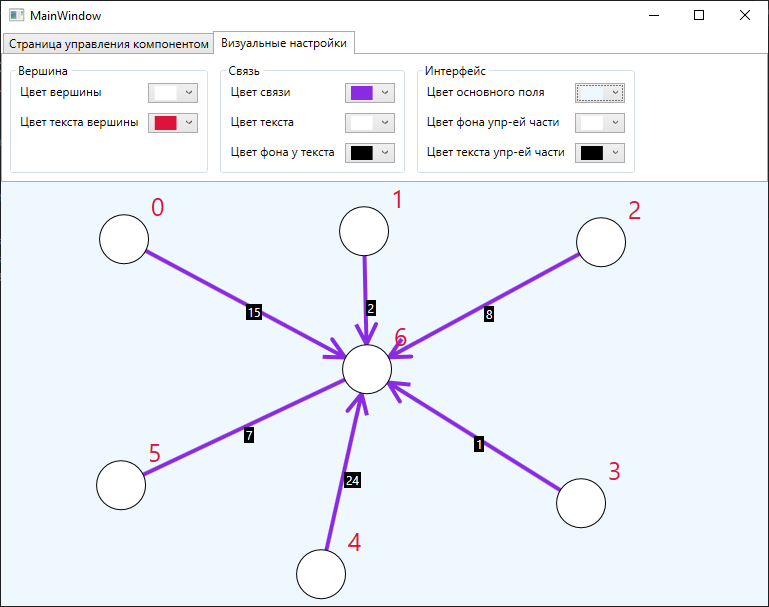Click the edge weight label 7

click(x=249, y=435)
